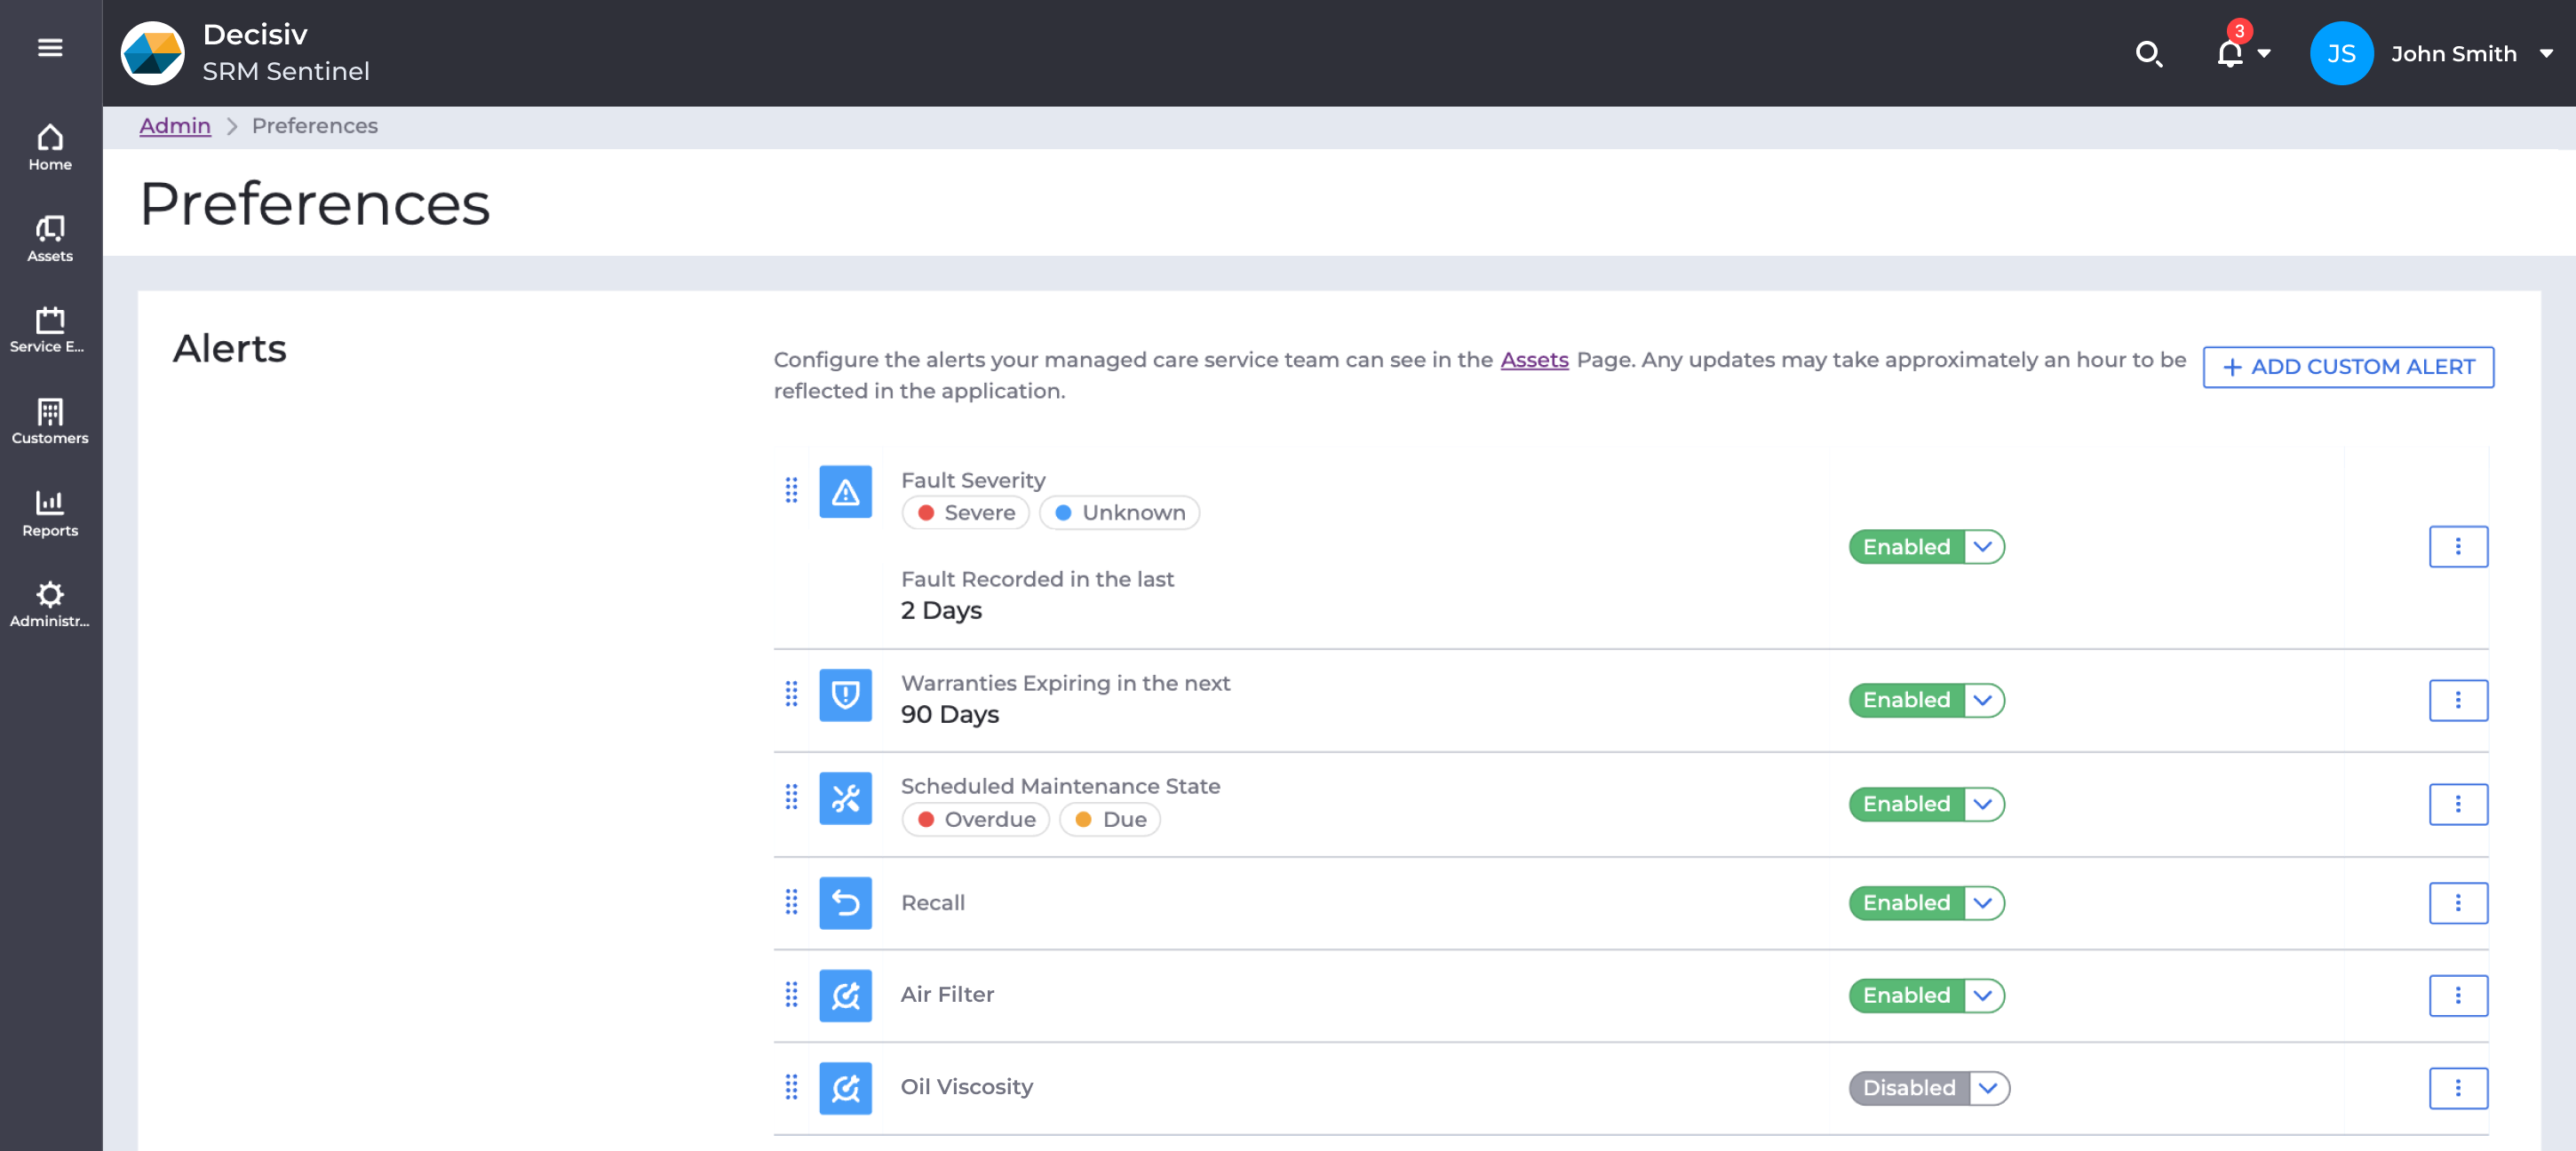
Task: Expand Scheduled Maintenance status dropdown arrow
Action: (1983, 804)
